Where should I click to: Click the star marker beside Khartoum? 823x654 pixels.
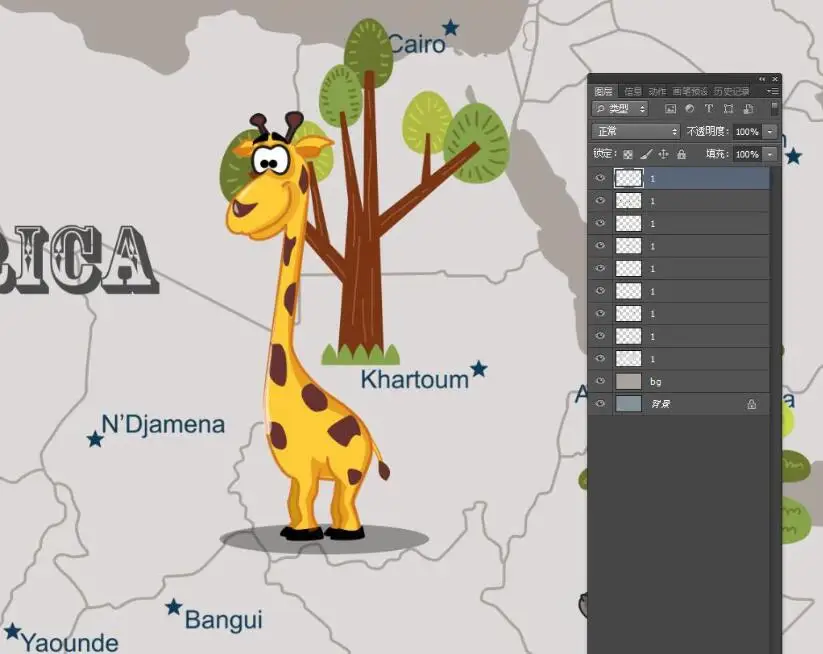tap(478, 369)
